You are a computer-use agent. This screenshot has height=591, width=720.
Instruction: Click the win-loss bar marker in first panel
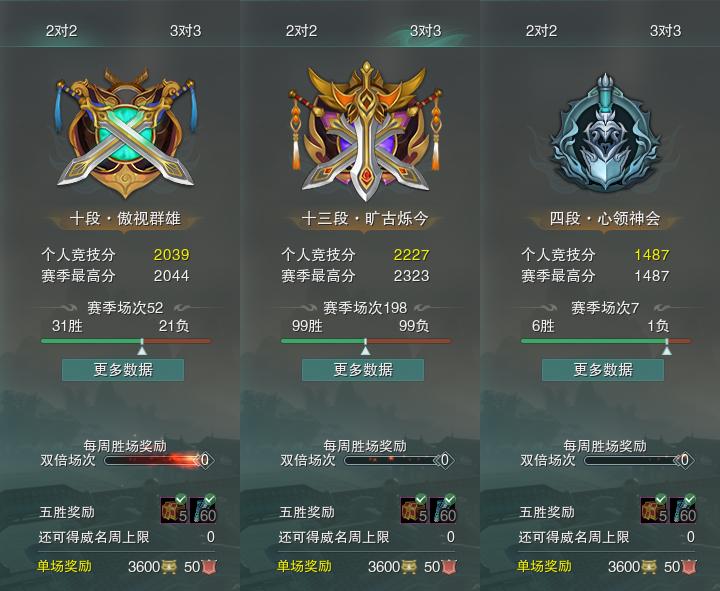pyautogui.click(x=142, y=347)
